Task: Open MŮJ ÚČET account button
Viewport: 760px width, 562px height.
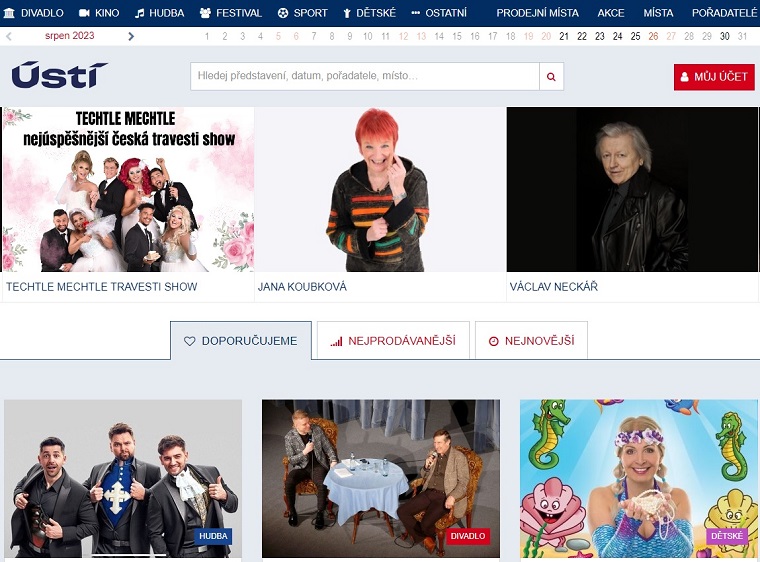Action: click(714, 77)
